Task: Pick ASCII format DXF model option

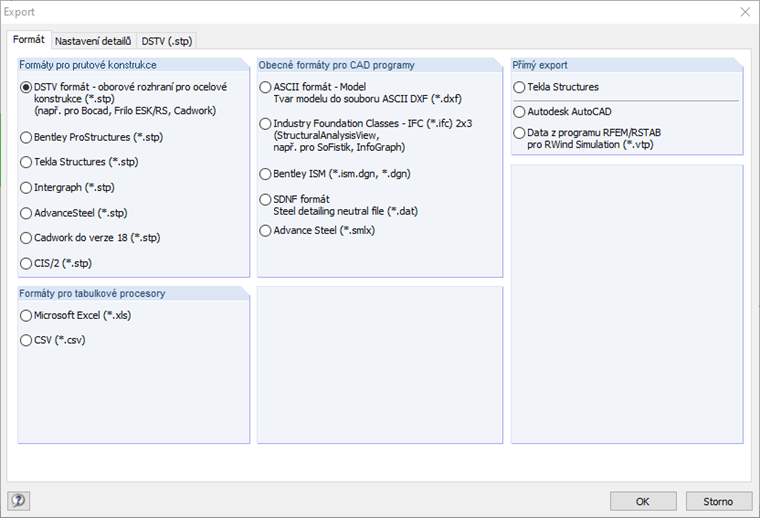Action: click(x=265, y=87)
